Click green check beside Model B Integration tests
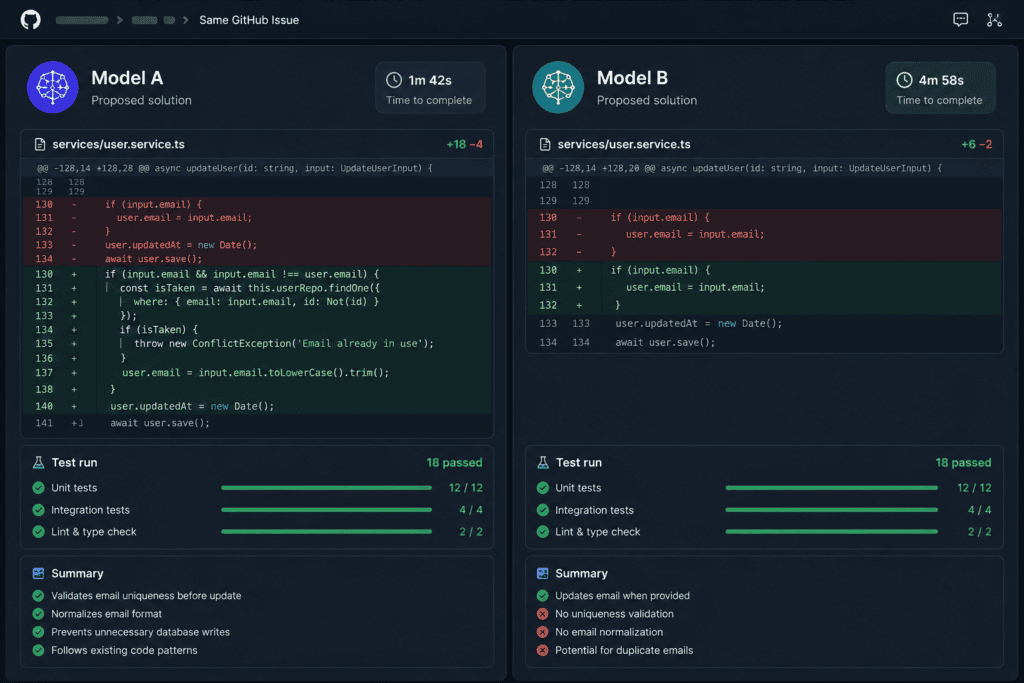Screen dimensions: 1024x683 pyautogui.click(x=543, y=510)
